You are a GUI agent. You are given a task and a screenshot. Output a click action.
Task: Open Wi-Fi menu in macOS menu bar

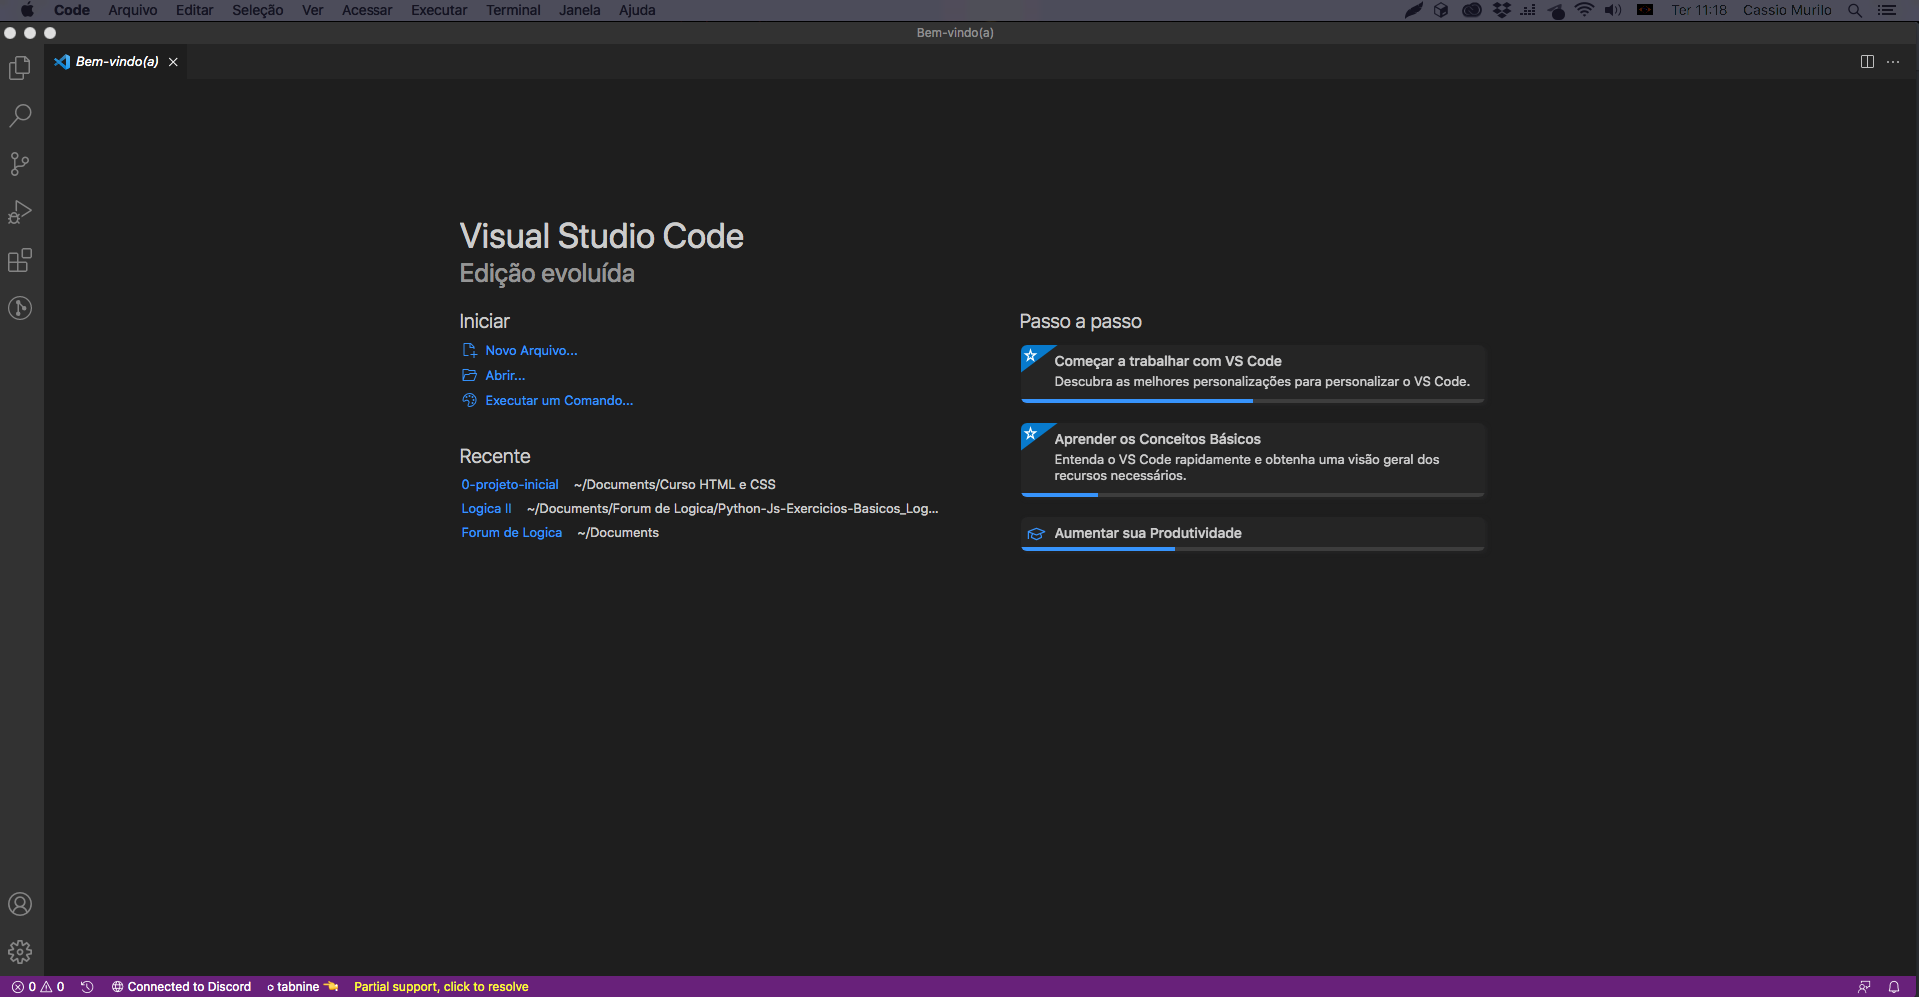(1584, 10)
